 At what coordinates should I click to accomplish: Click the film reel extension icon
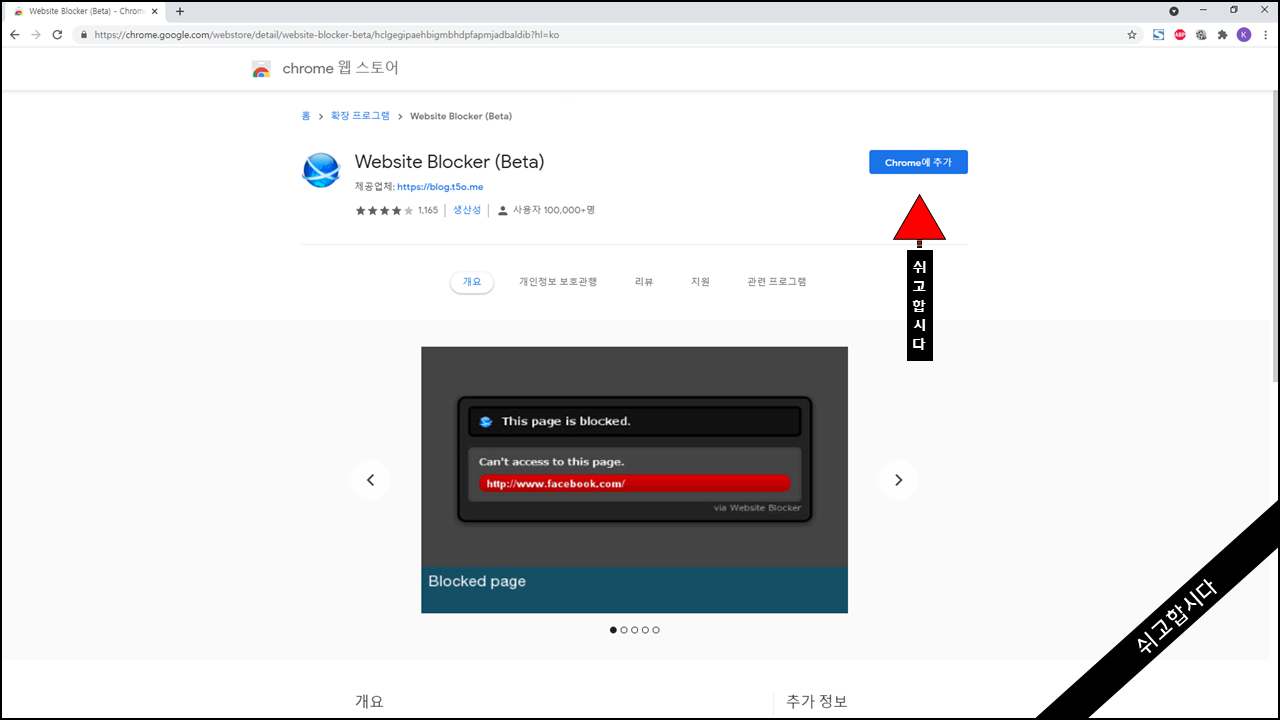coord(1201,34)
